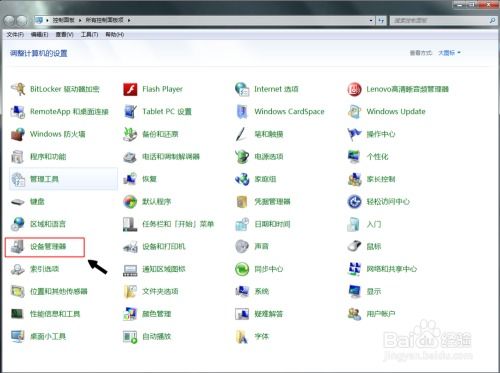This screenshot has height=373, width=500.
Task: Expand the view-by large icons dropdown
Action: (x=449, y=53)
